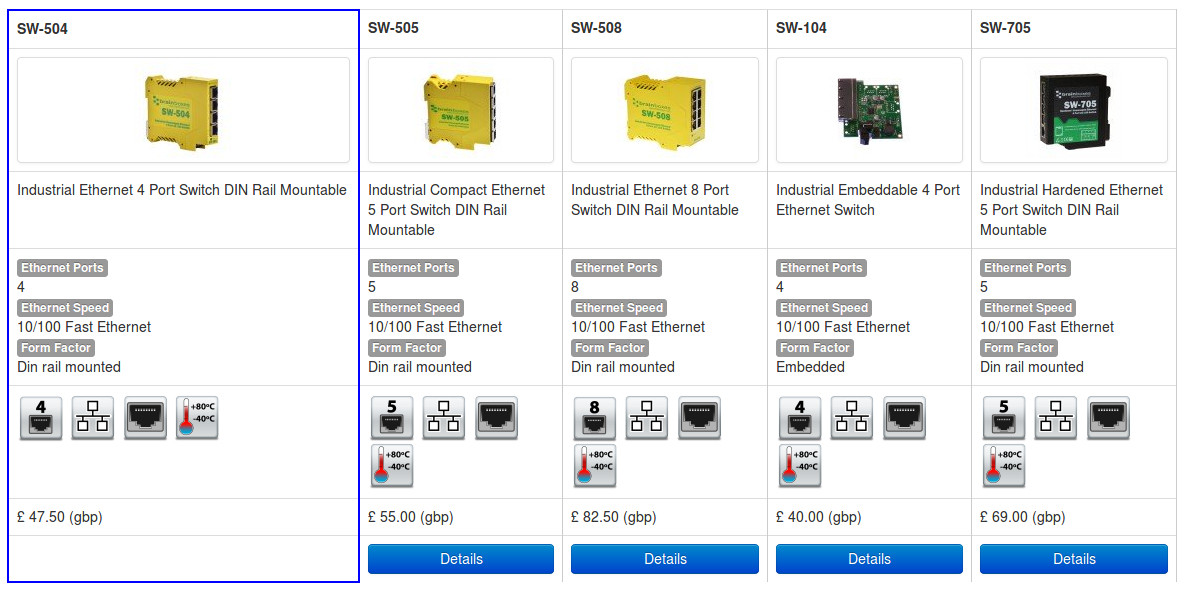The width and height of the screenshot is (1184, 591).
Task: Click the network topology icon under SW-505
Action: pos(444,418)
